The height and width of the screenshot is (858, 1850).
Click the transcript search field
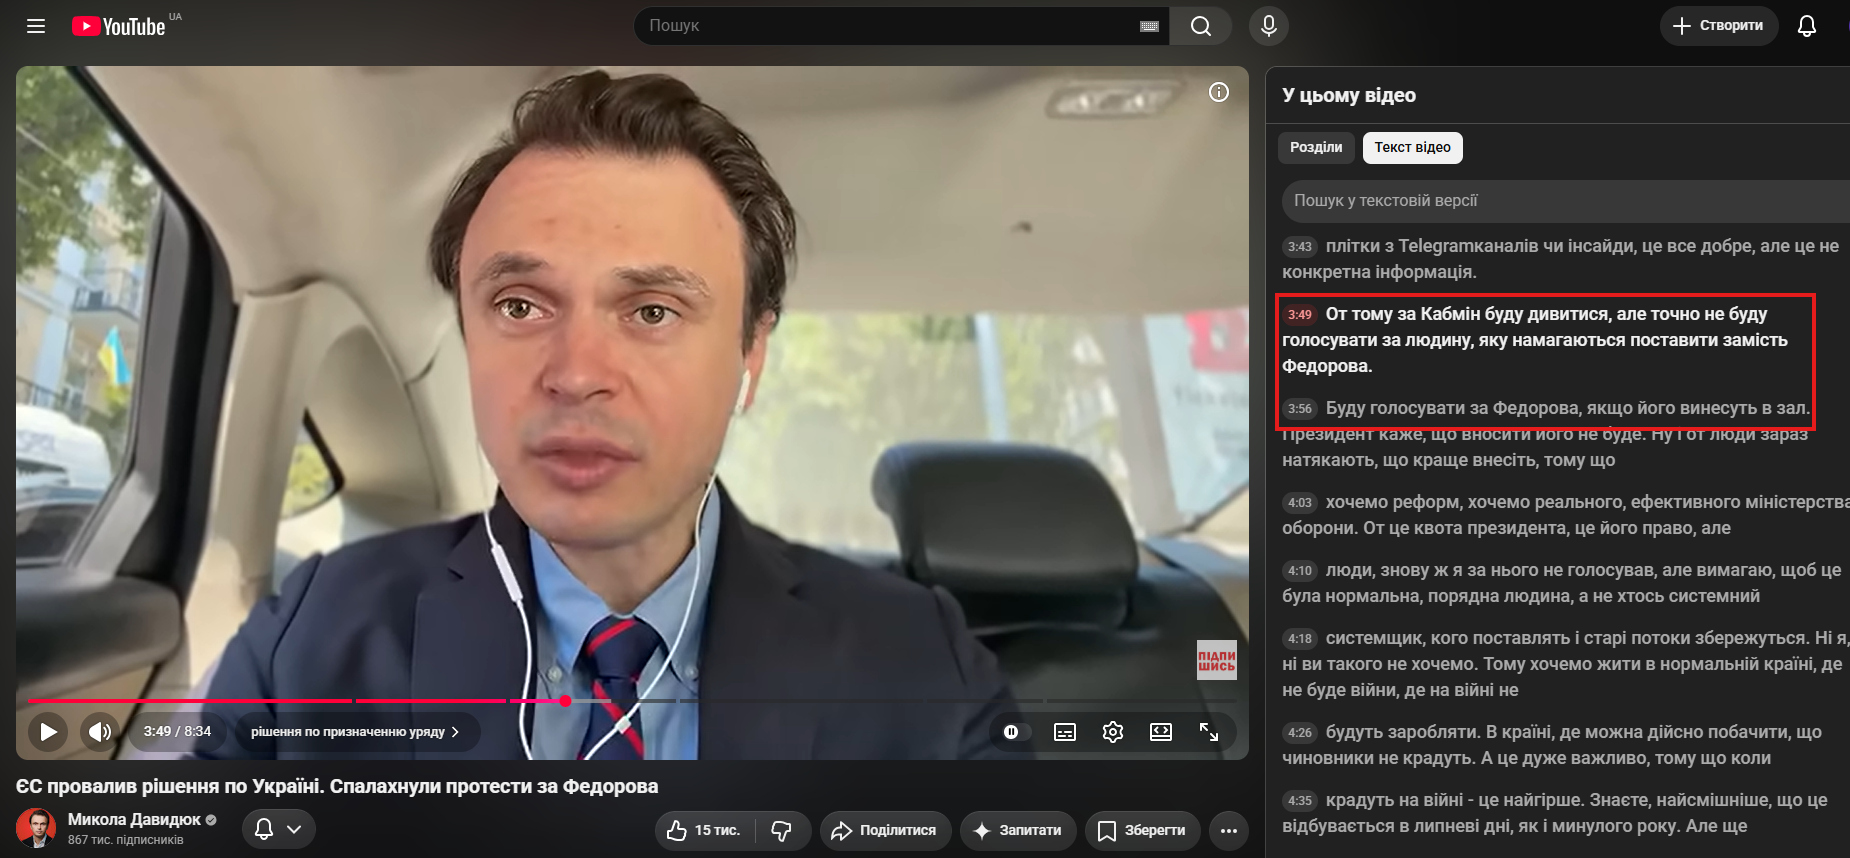click(x=1566, y=201)
